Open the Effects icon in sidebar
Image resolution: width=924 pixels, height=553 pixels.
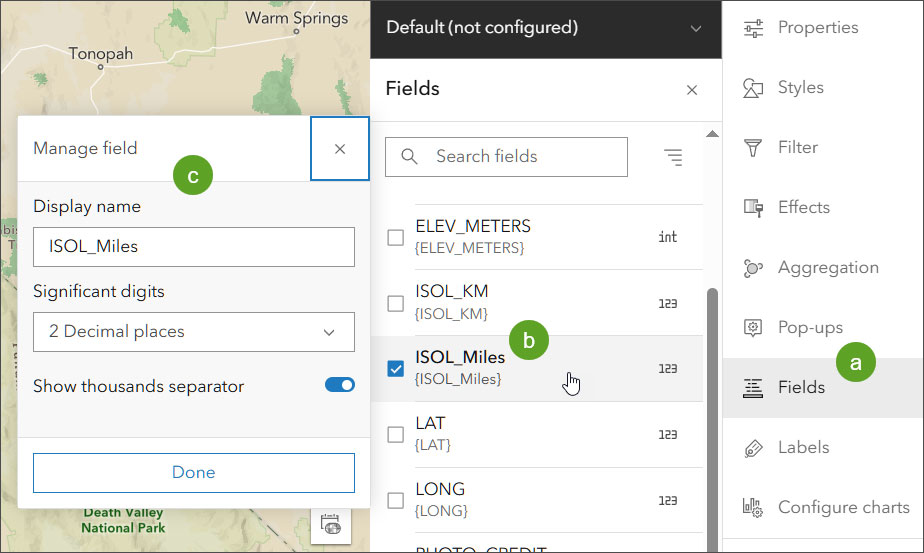[x=754, y=208]
